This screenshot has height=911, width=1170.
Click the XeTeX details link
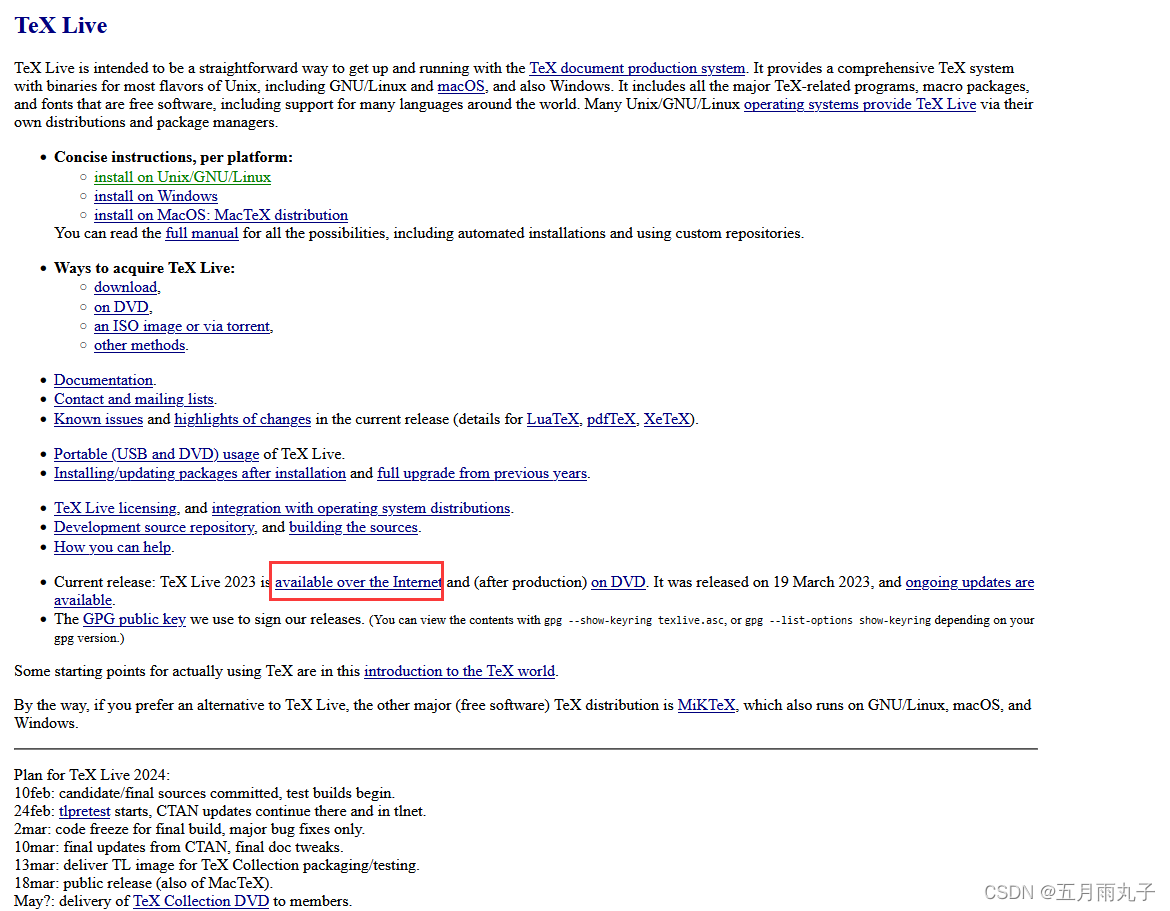pyautogui.click(x=667, y=419)
